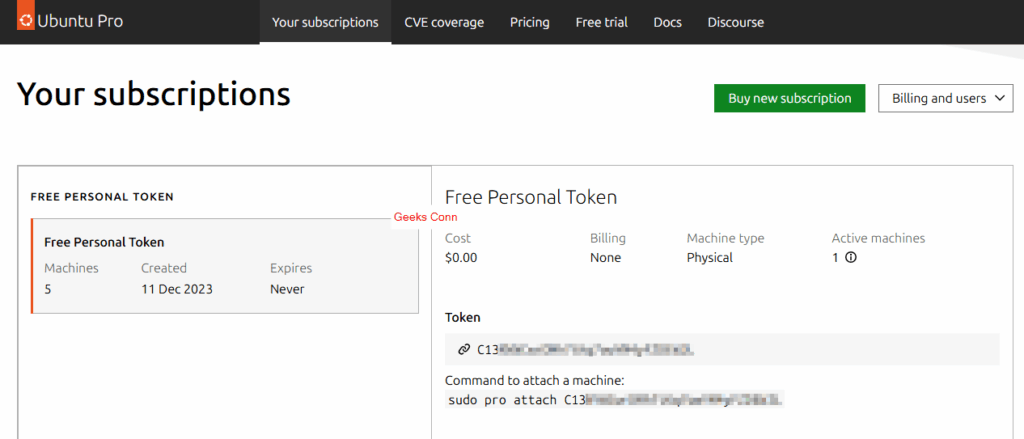1024x439 pixels.
Task: Click the FREE PERSONAL TOKEN section label
Action: (x=102, y=197)
